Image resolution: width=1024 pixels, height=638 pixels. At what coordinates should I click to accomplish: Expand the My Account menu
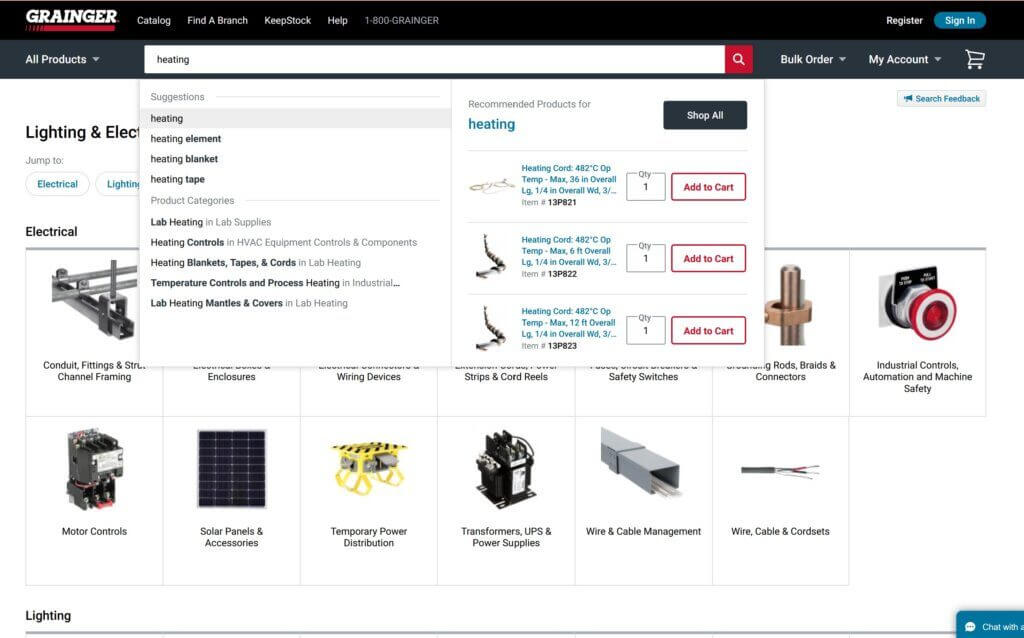[905, 59]
